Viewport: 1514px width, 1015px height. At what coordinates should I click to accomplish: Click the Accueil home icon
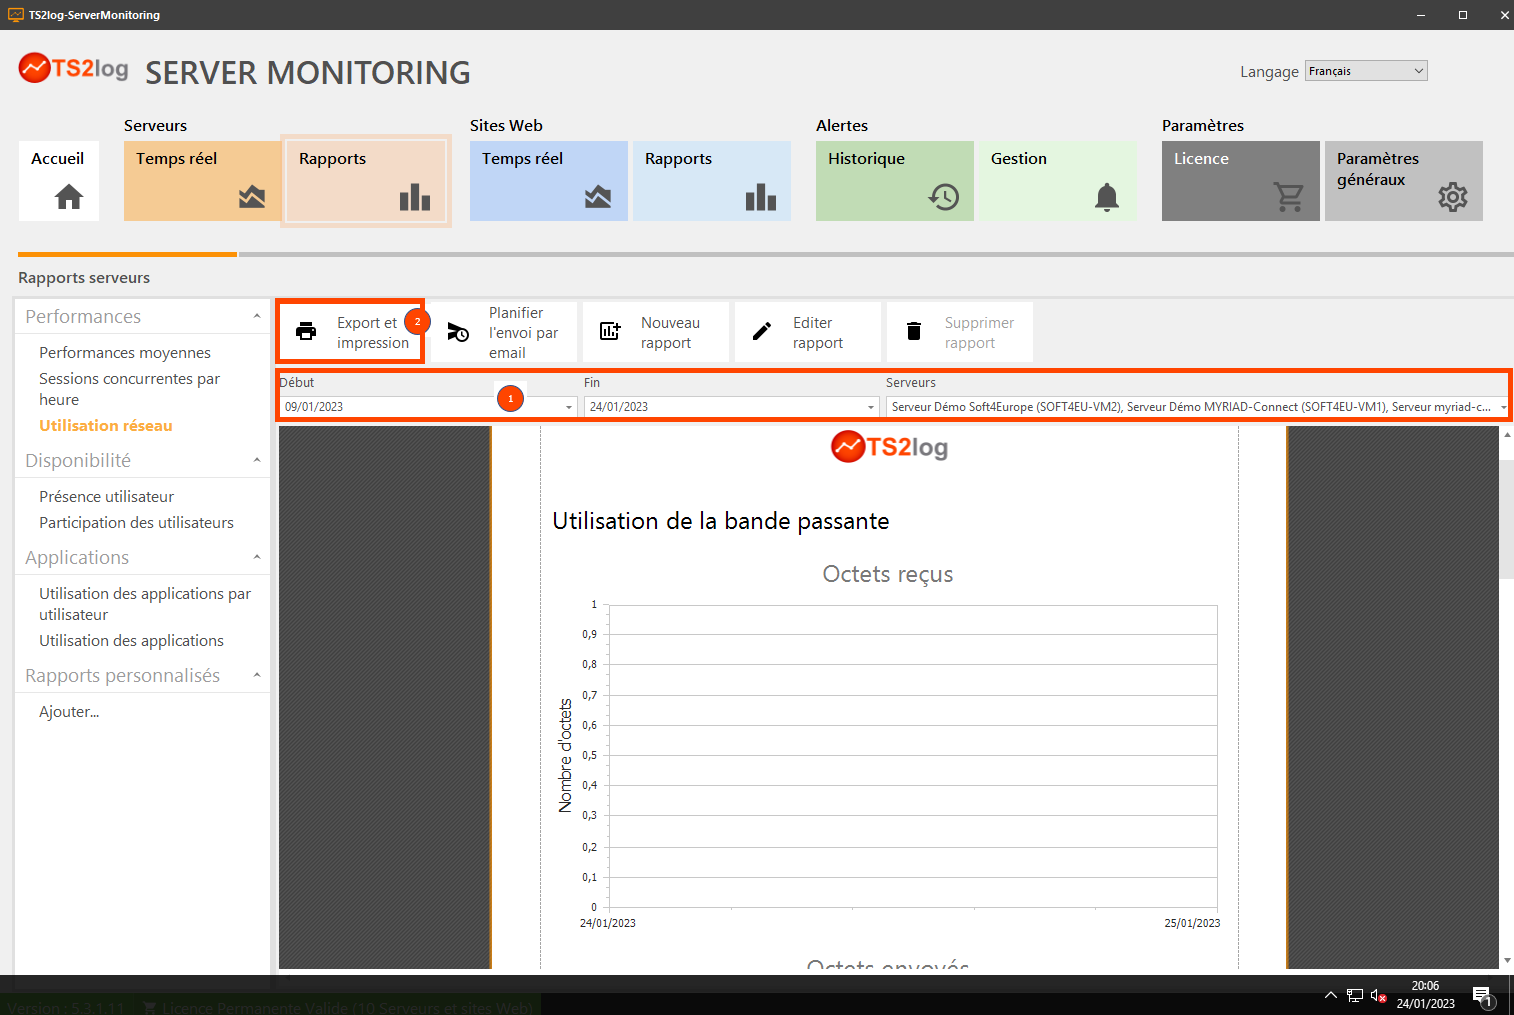click(x=68, y=197)
